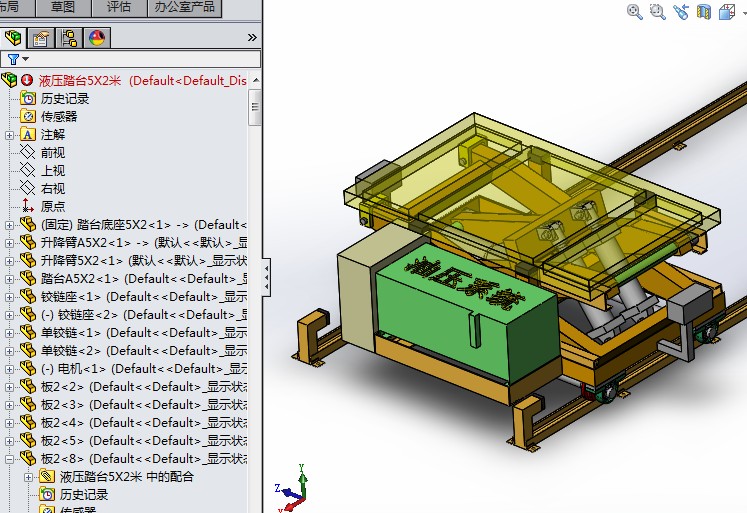Click Previous View icon
Viewport: 747px width, 513px height.
pos(680,11)
